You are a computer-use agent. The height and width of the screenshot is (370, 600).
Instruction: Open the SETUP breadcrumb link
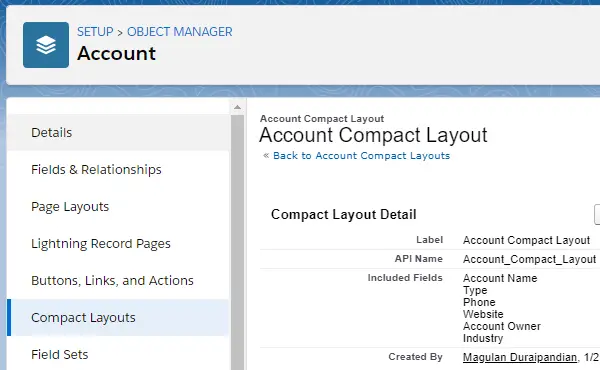[x=95, y=32]
